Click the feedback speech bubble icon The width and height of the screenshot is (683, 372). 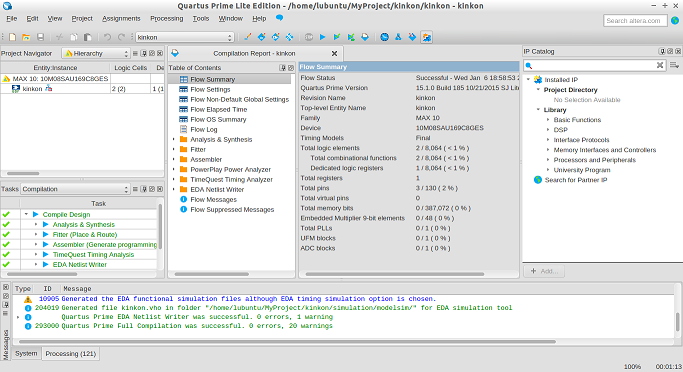tap(279, 18)
